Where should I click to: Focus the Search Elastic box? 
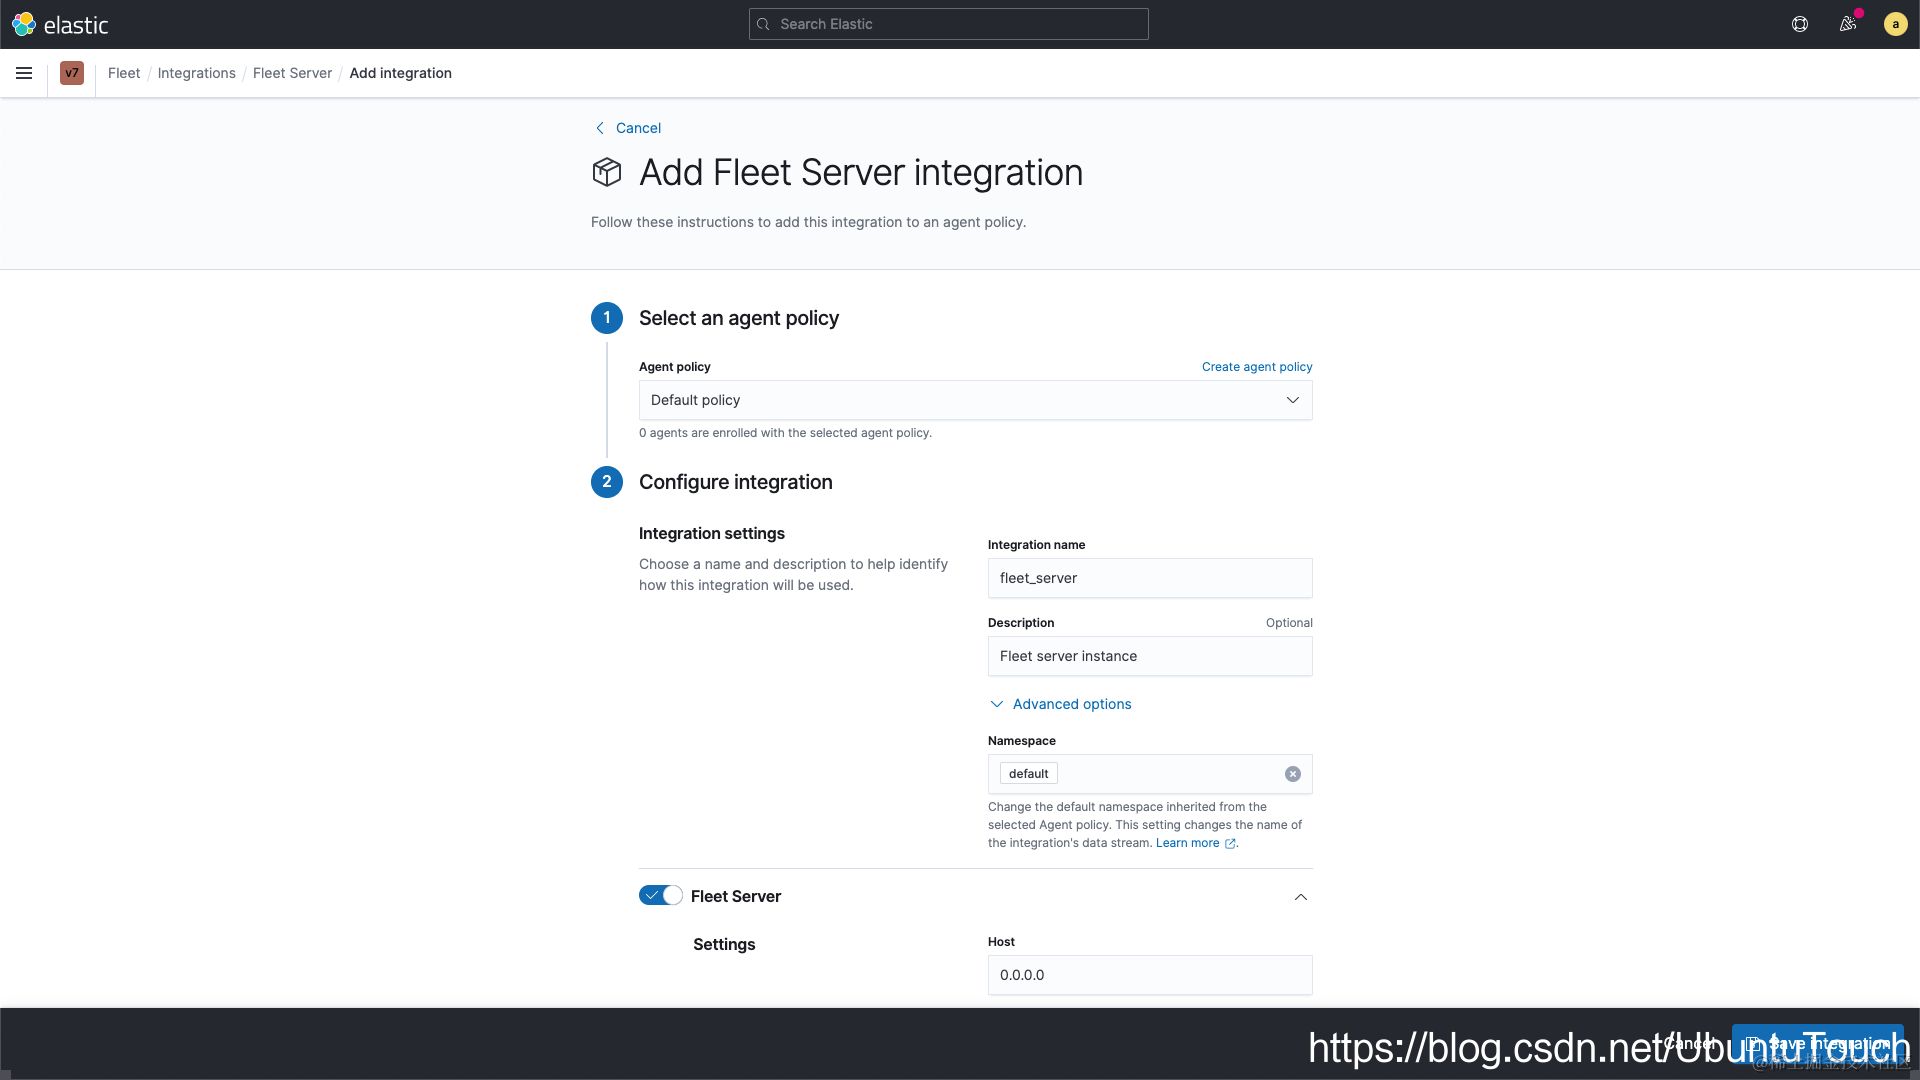click(948, 24)
